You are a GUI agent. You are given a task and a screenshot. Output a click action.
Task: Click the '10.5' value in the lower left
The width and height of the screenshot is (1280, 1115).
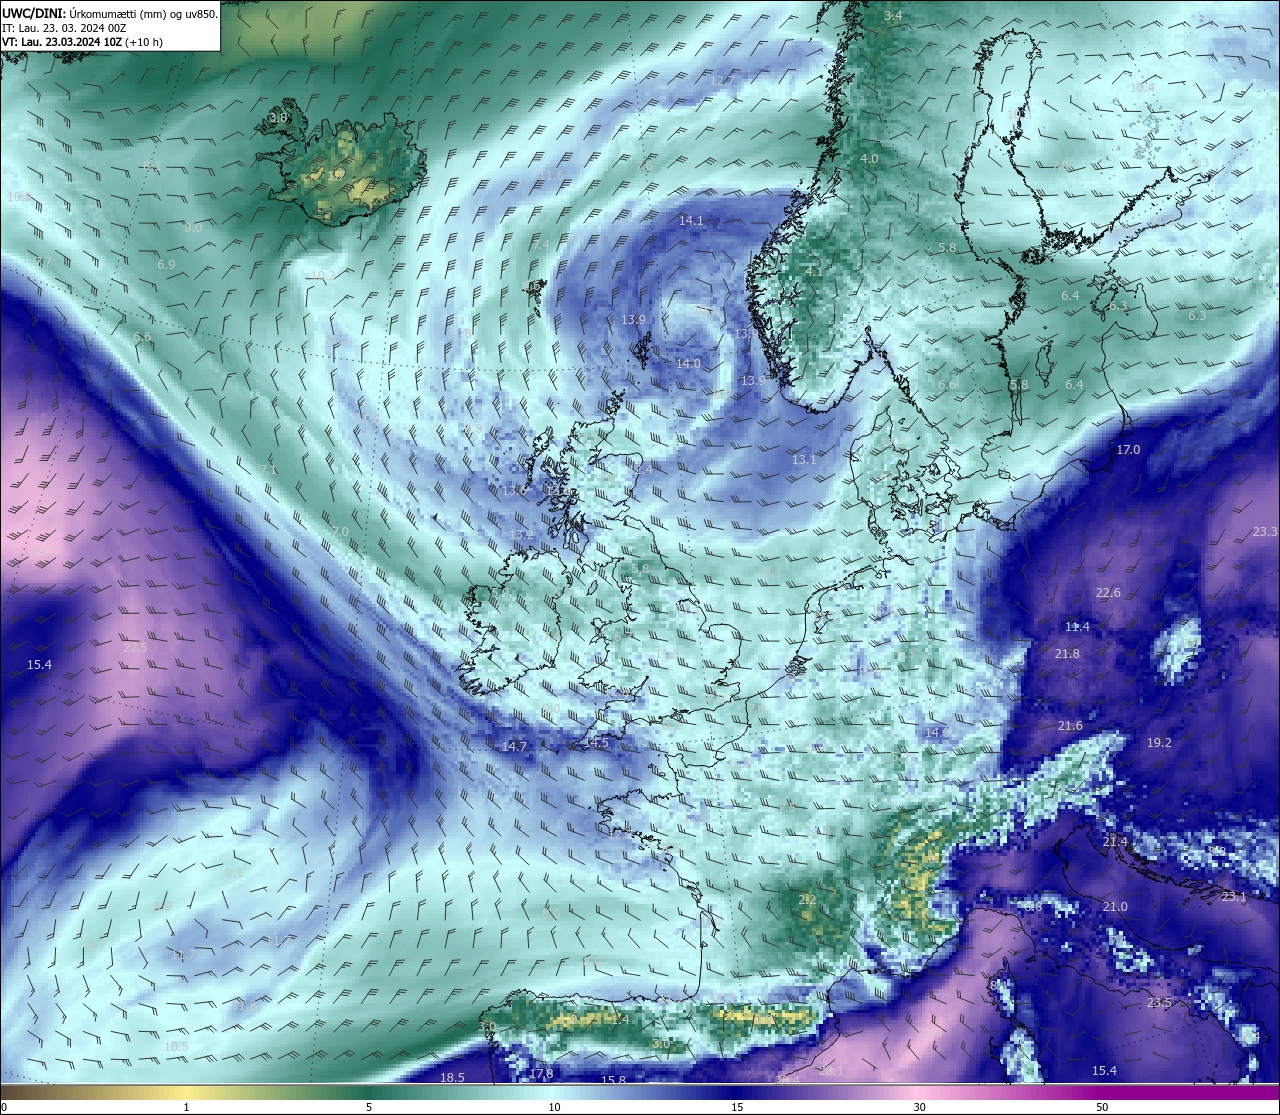point(176,1046)
